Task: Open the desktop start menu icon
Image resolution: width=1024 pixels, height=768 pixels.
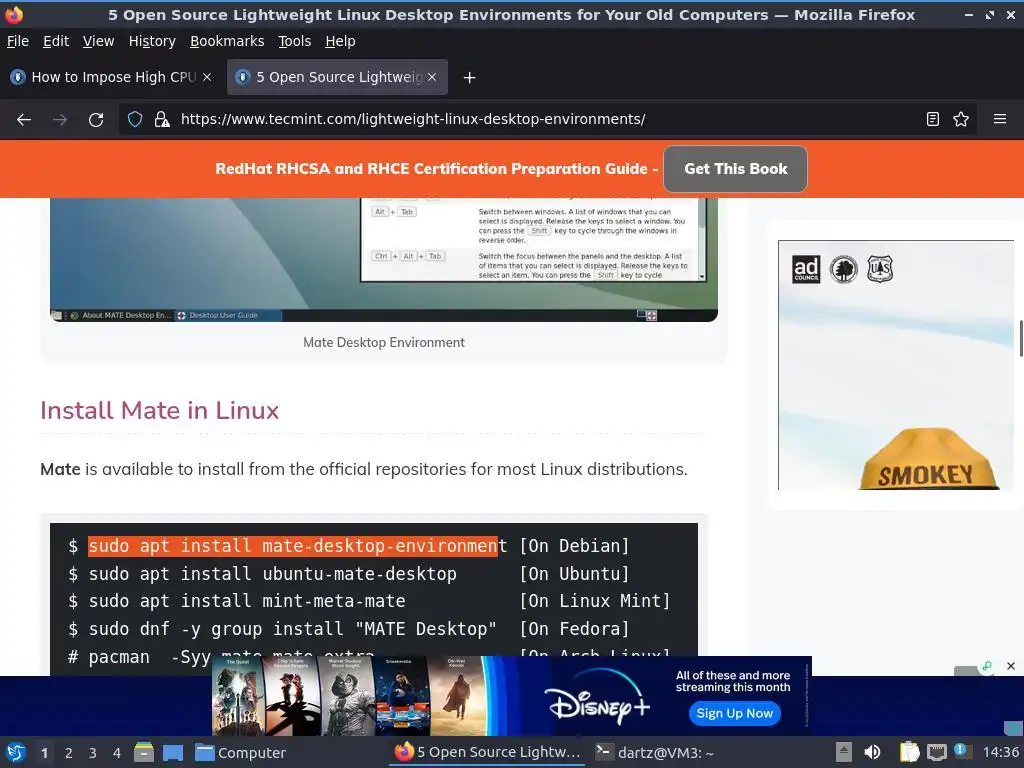Action: (16, 752)
